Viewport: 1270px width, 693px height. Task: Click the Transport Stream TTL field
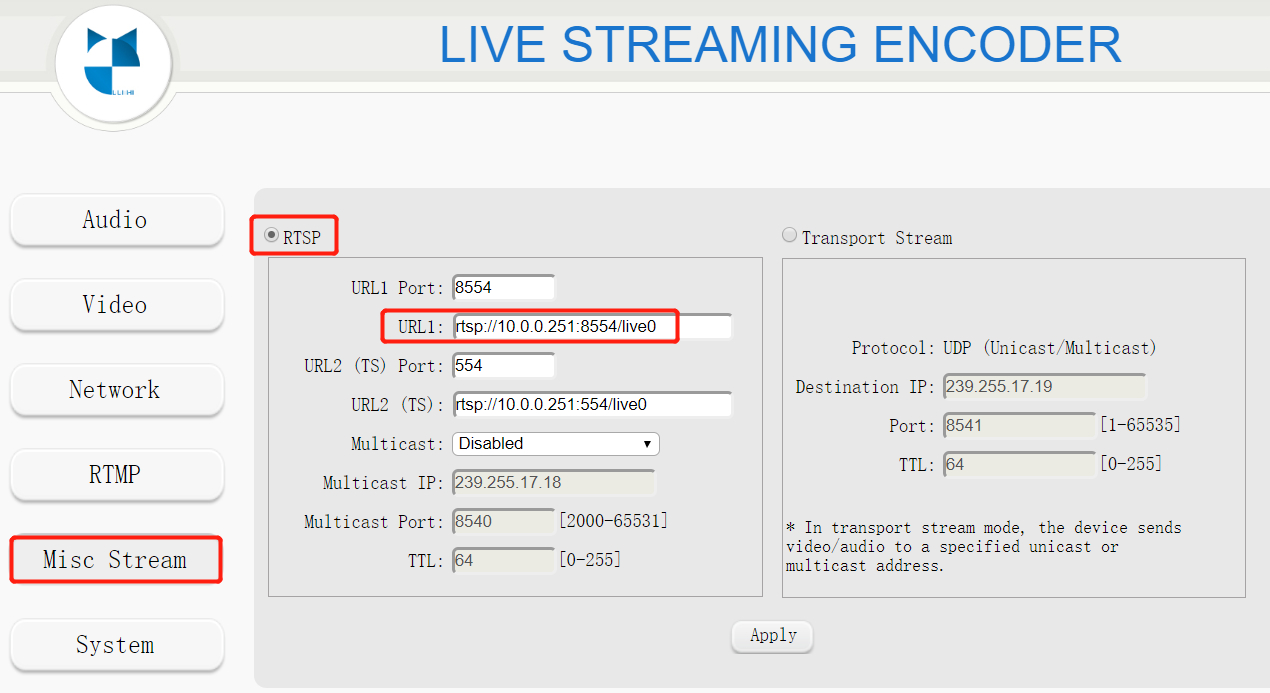(x=1019, y=464)
